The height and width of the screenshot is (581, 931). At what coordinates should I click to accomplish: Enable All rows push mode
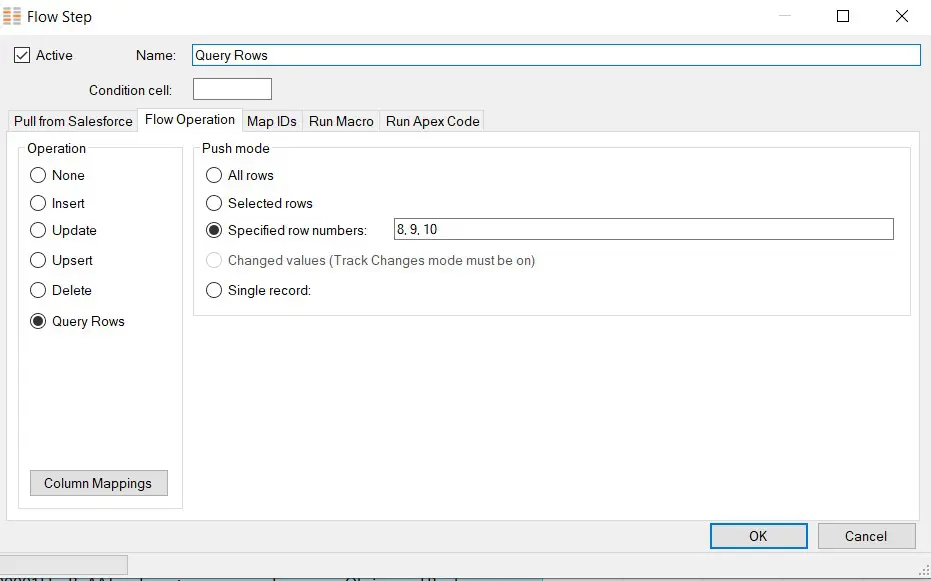pyautogui.click(x=212, y=175)
